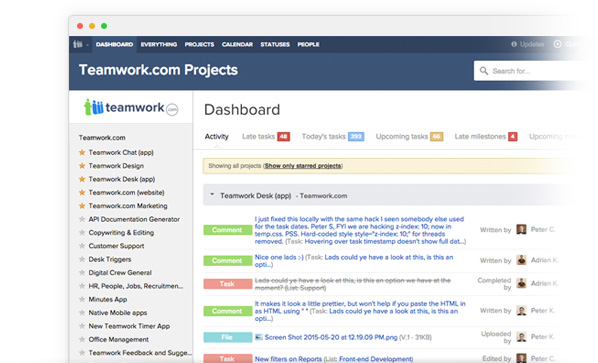Collapse the Teamwork Desk (app) activity group
598x363 pixels.
(212, 195)
